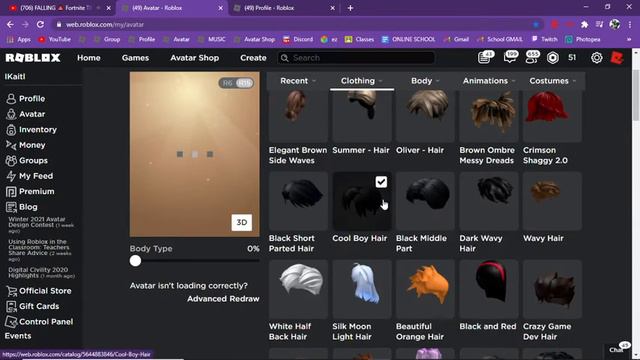Go to Money in the sidebar
This screenshot has width=640, height=360.
[25, 145]
